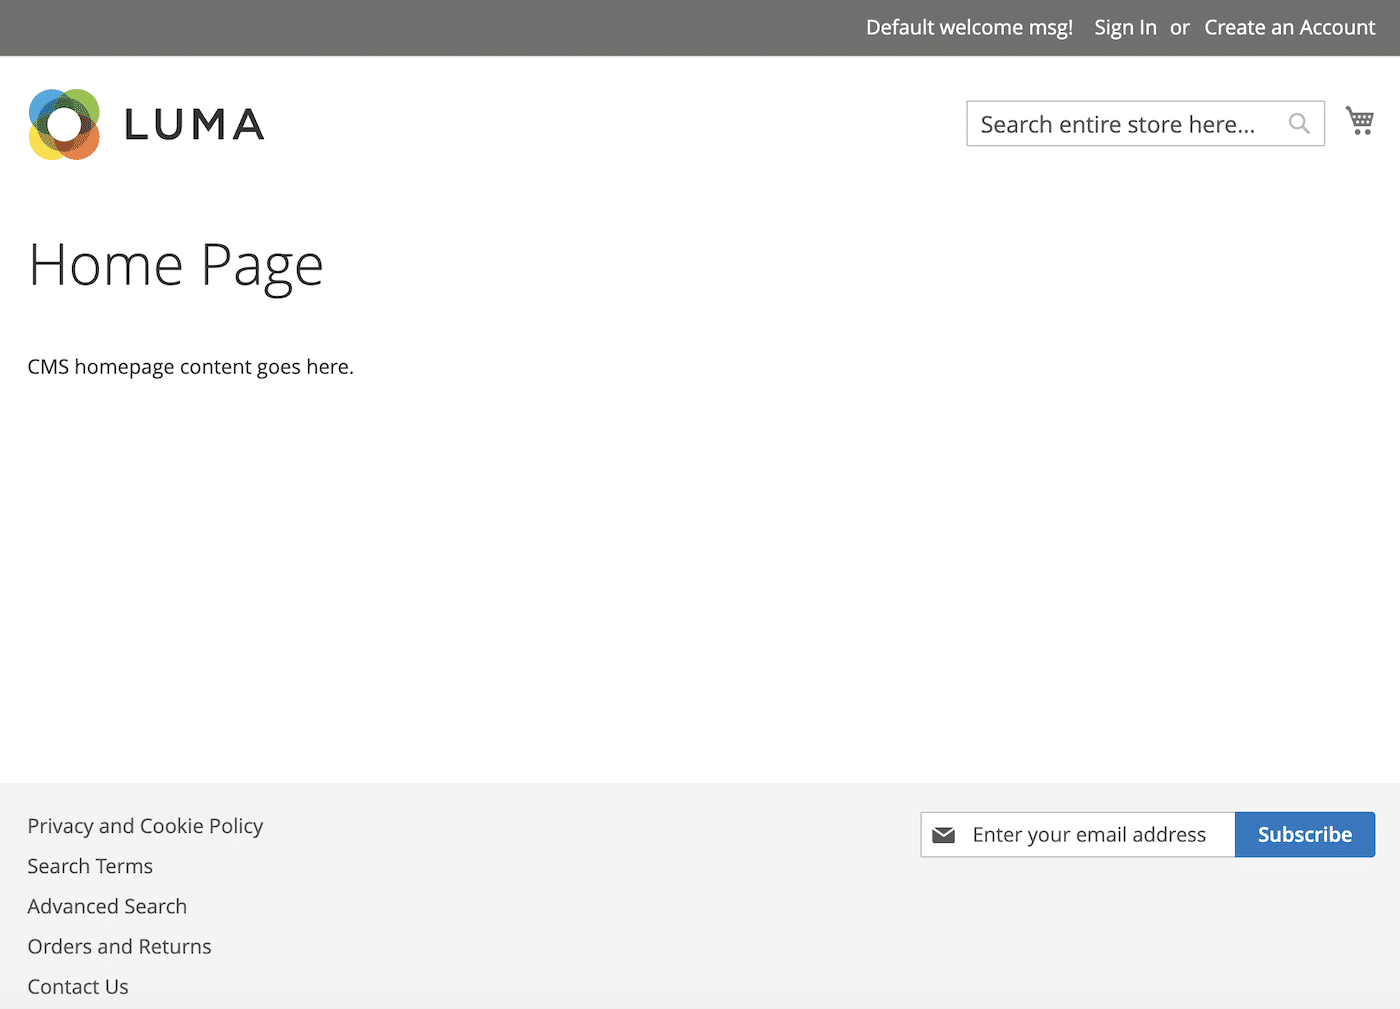Go to Orders and Returns

pos(119,946)
